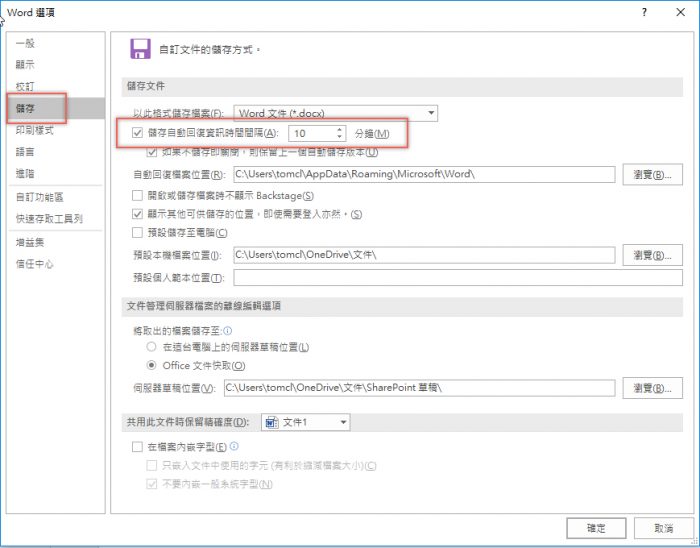Open the 文件1 document dropdown
The height and width of the screenshot is (548, 700).
(306, 422)
